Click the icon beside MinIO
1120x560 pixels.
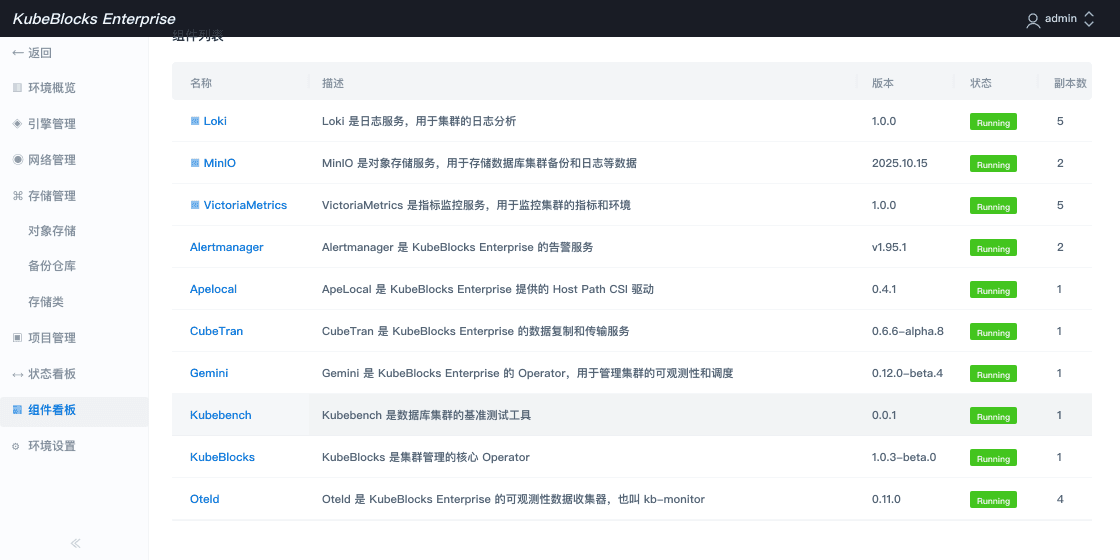click(194, 164)
